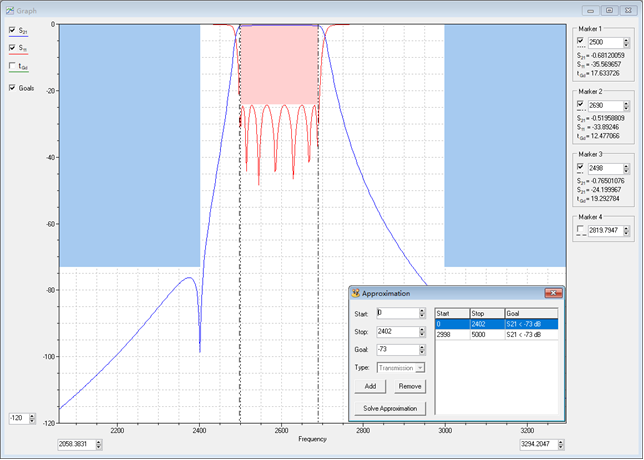The height and width of the screenshot is (460, 644).
Task: Click the Start value spinner arrows
Action: click(x=422, y=315)
